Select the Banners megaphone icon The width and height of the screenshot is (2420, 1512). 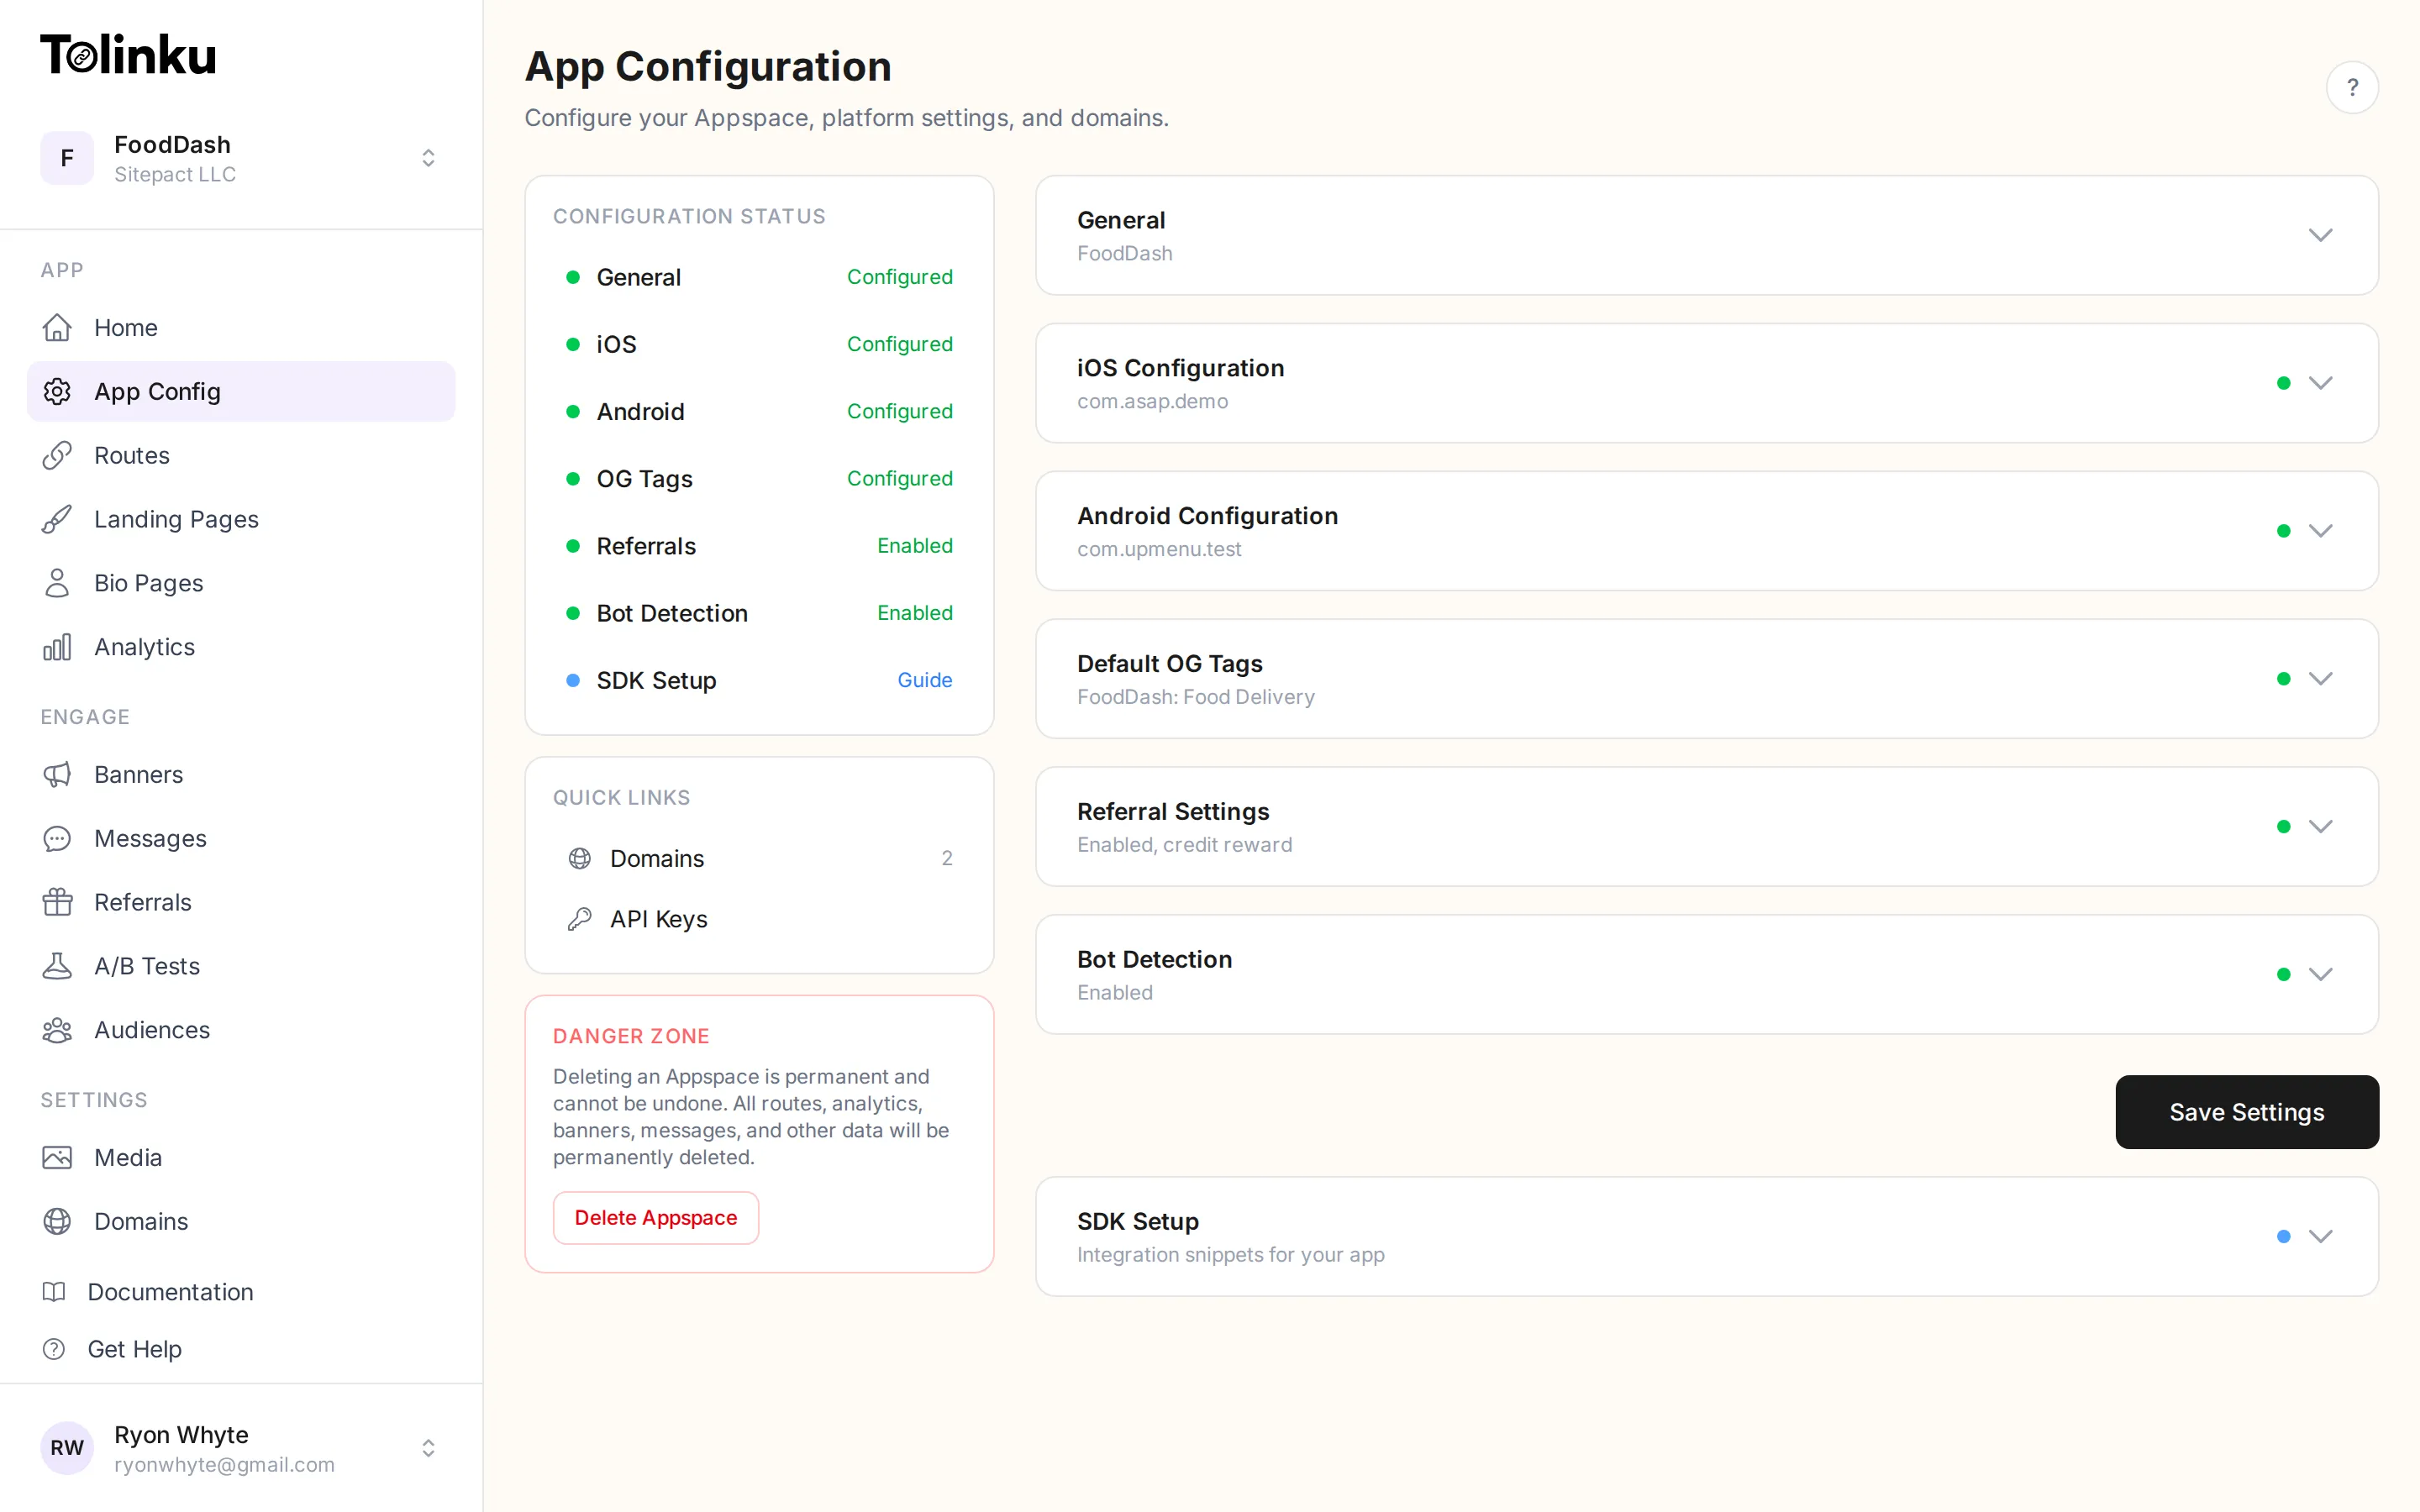click(x=57, y=774)
